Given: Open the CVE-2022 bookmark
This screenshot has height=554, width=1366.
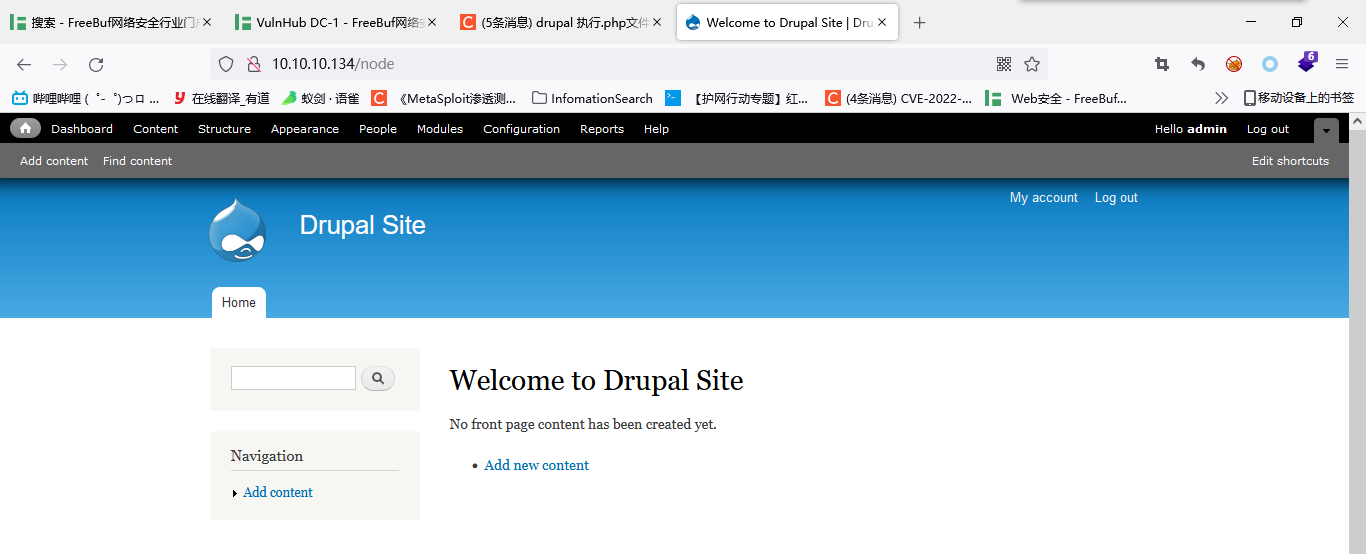Looking at the screenshot, I should click(x=898, y=98).
